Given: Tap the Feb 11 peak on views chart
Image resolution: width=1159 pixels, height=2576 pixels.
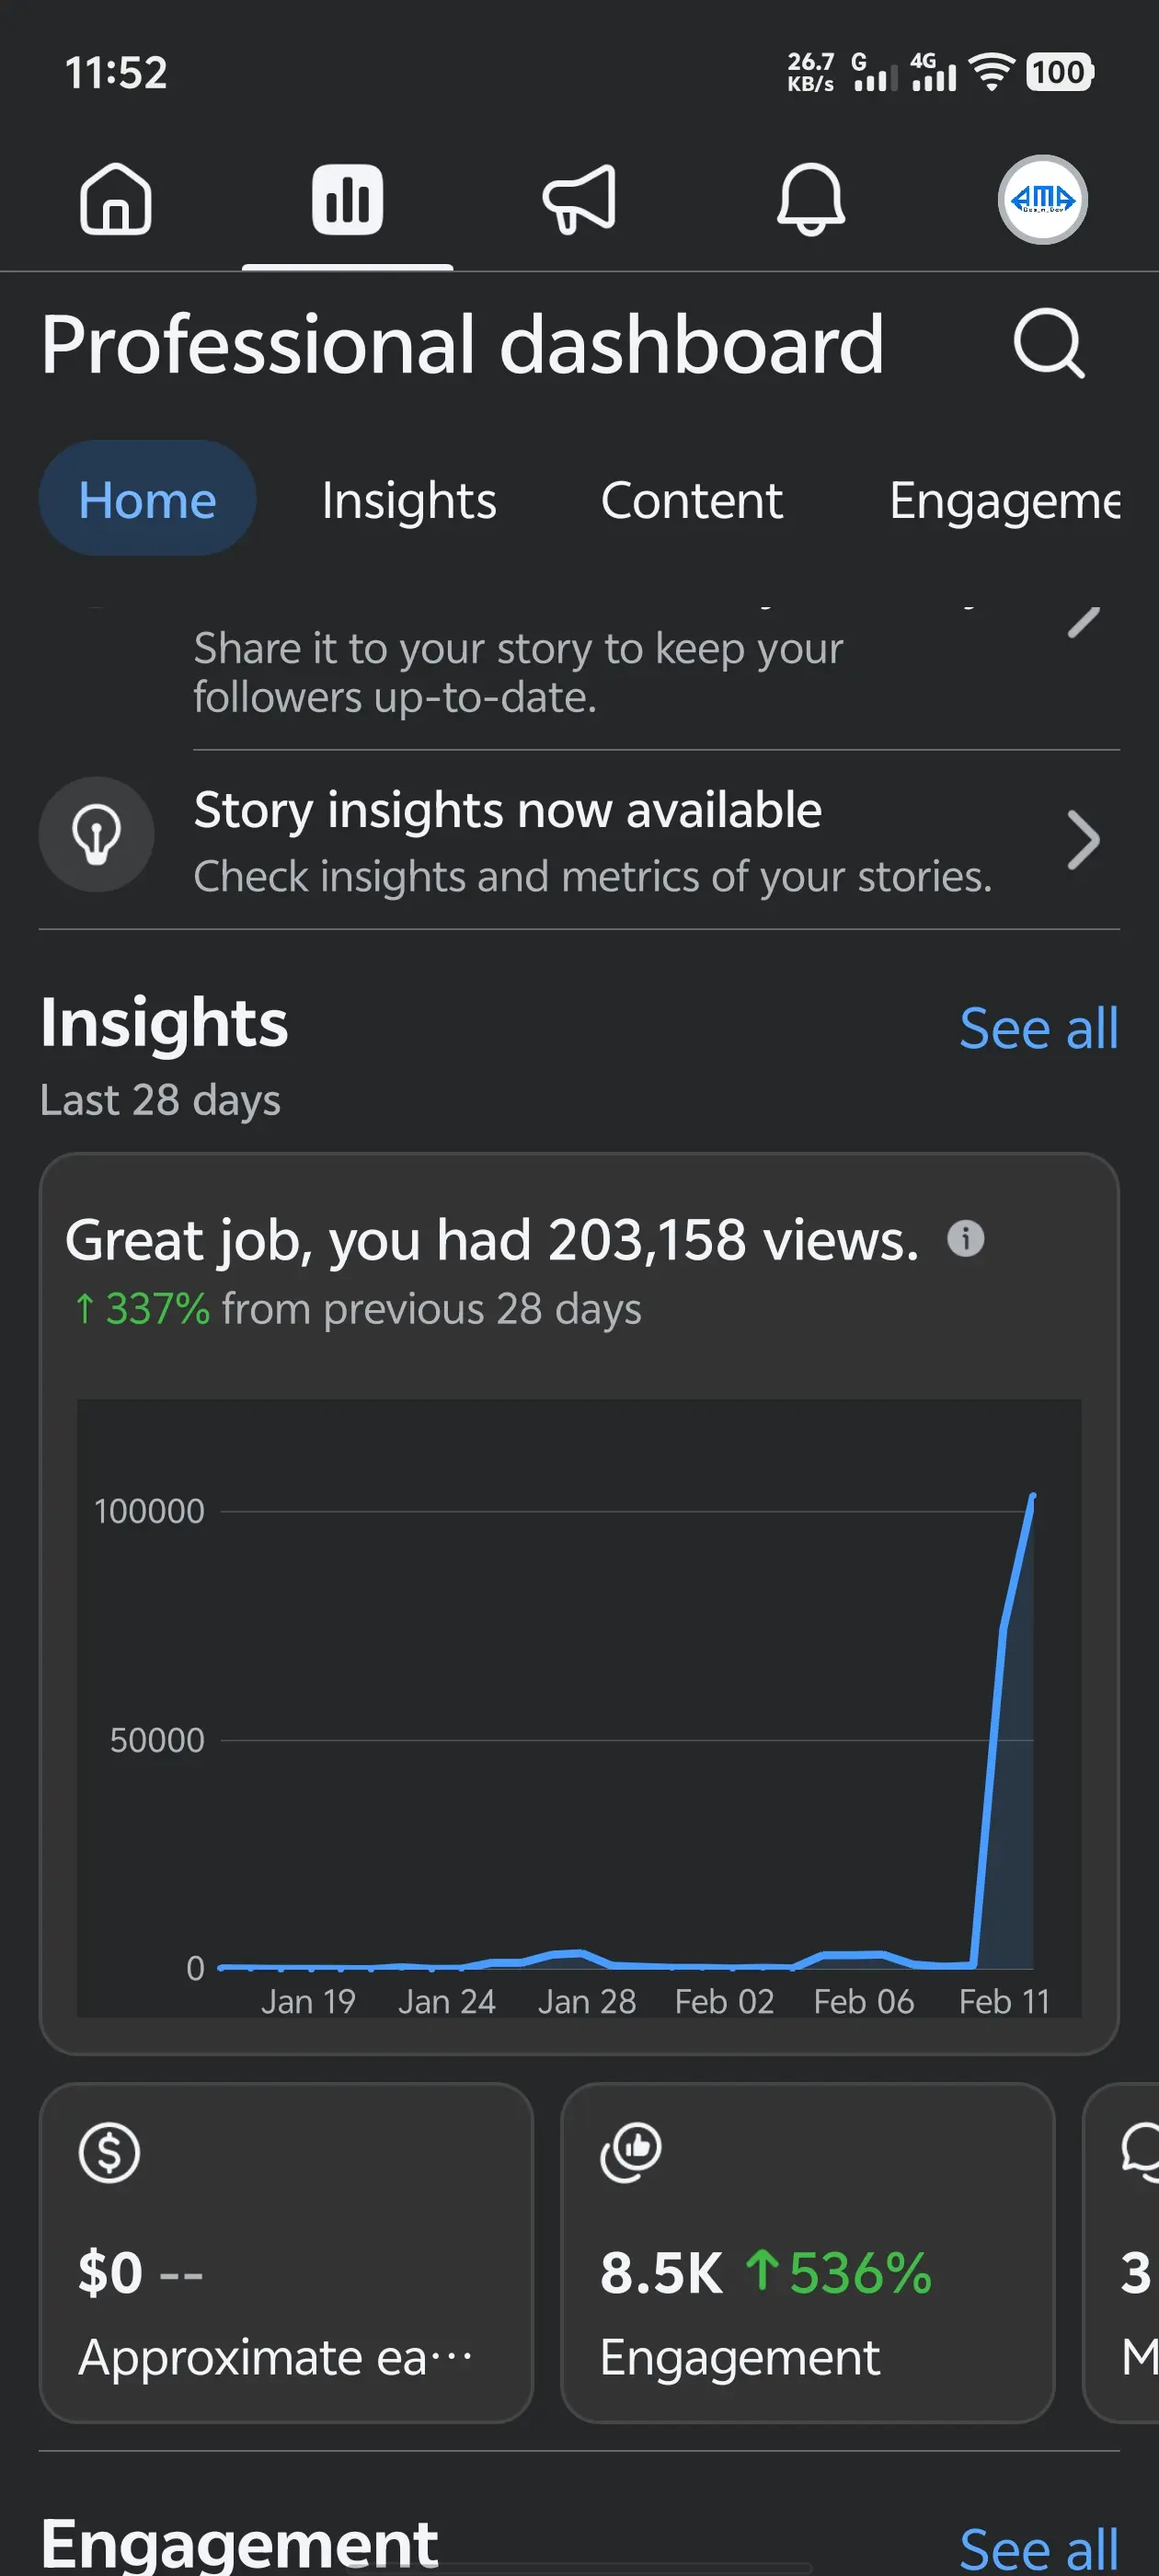Looking at the screenshot, I should 1032,1496.
